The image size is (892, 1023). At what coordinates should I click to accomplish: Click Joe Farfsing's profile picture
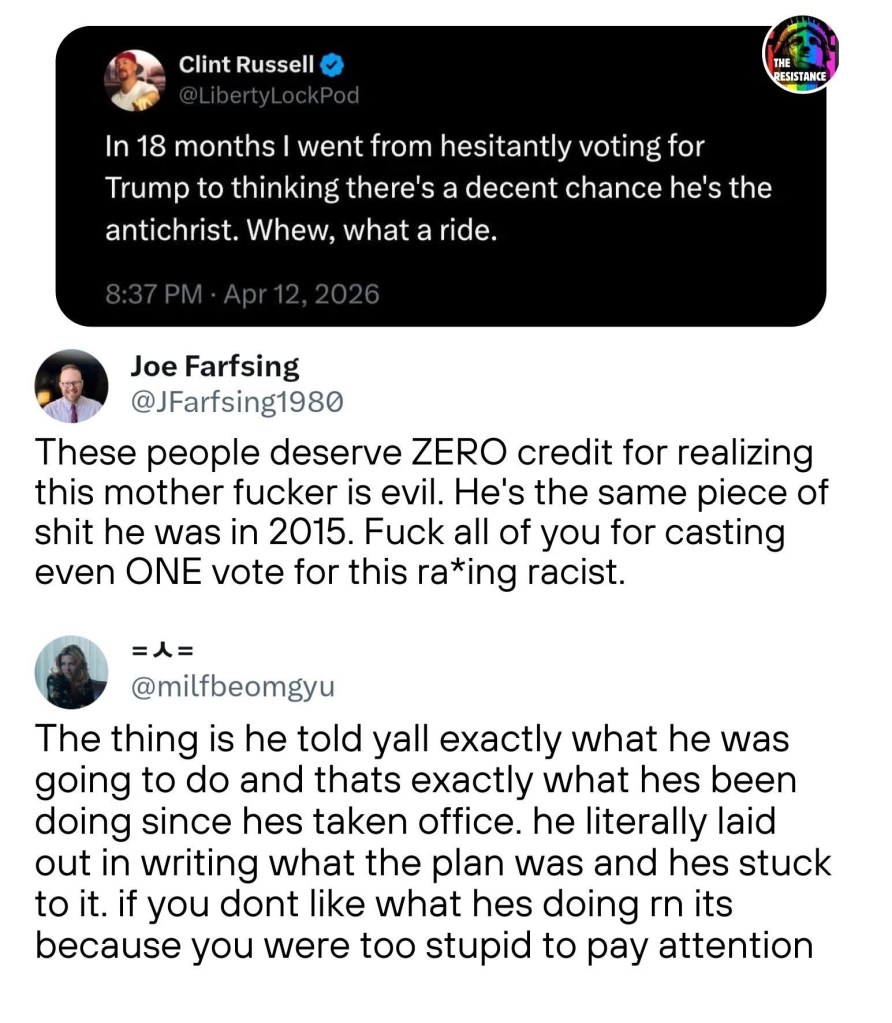tap(72, 386)
